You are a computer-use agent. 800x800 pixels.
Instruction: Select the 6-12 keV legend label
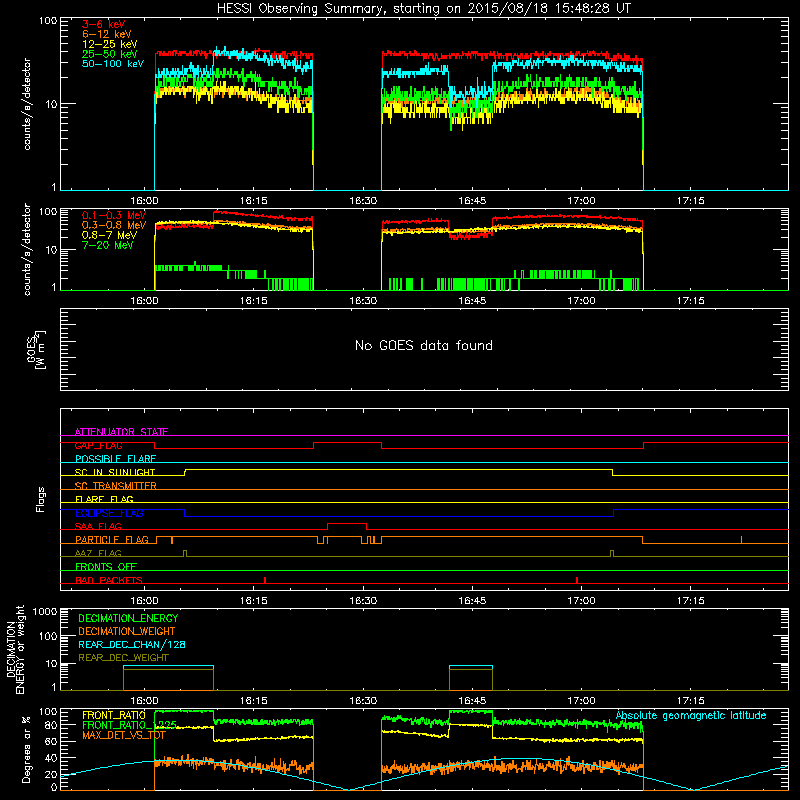tap(106, 34)
